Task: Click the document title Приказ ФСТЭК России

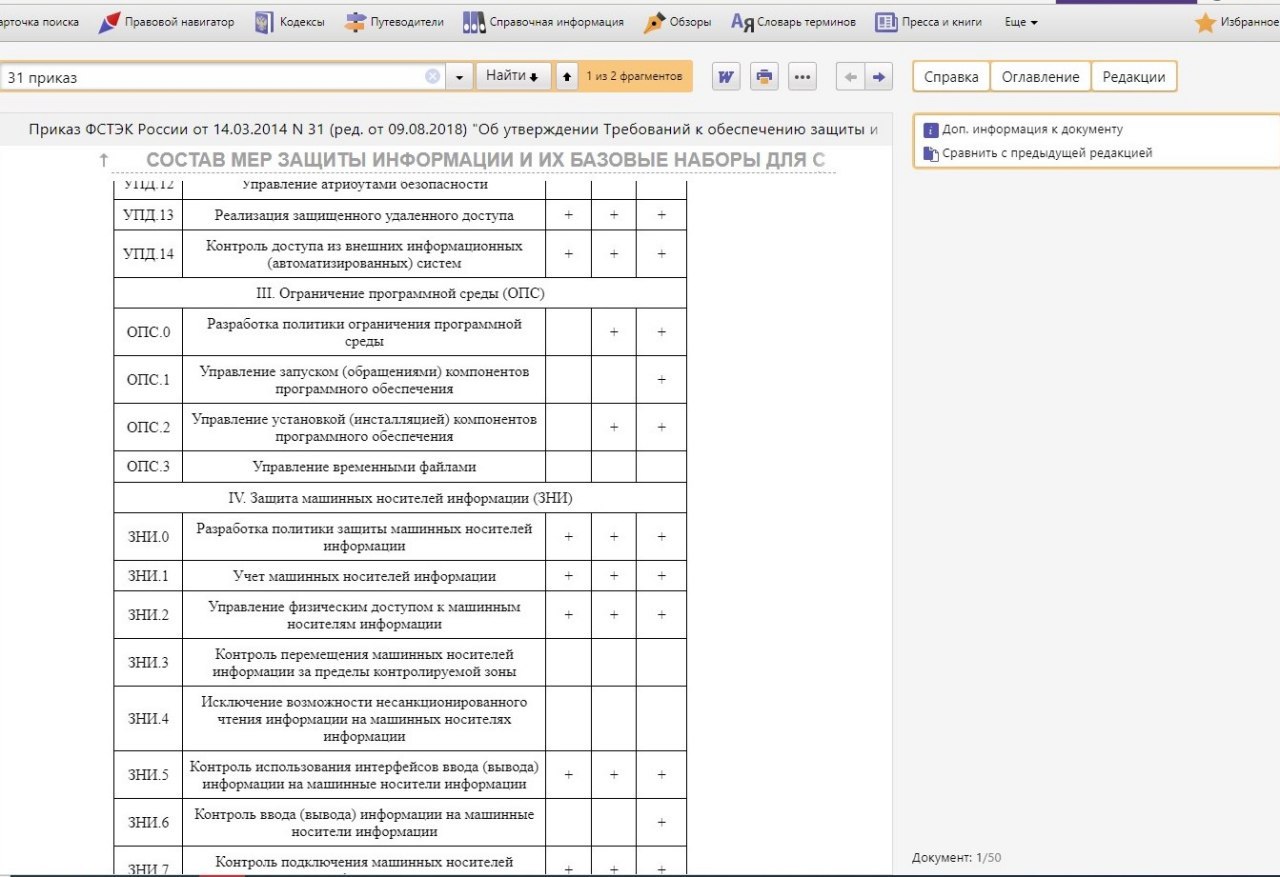Action: coord(453,129)
